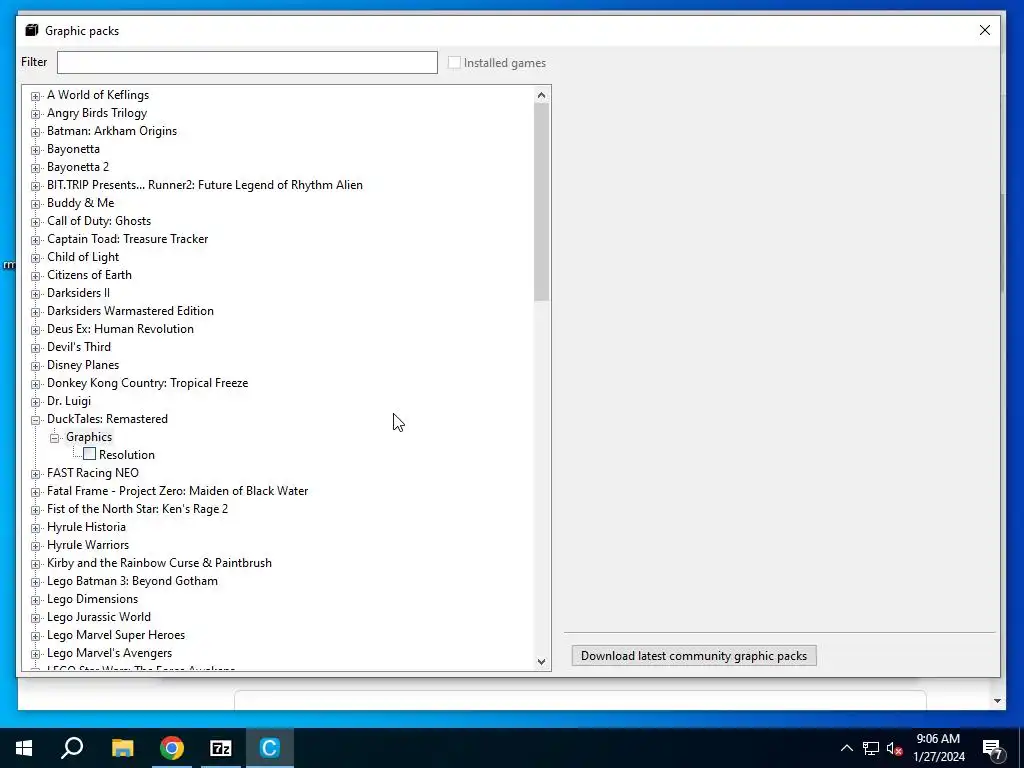Launch Google Chrome from taskbar

[x=172, y=748]
